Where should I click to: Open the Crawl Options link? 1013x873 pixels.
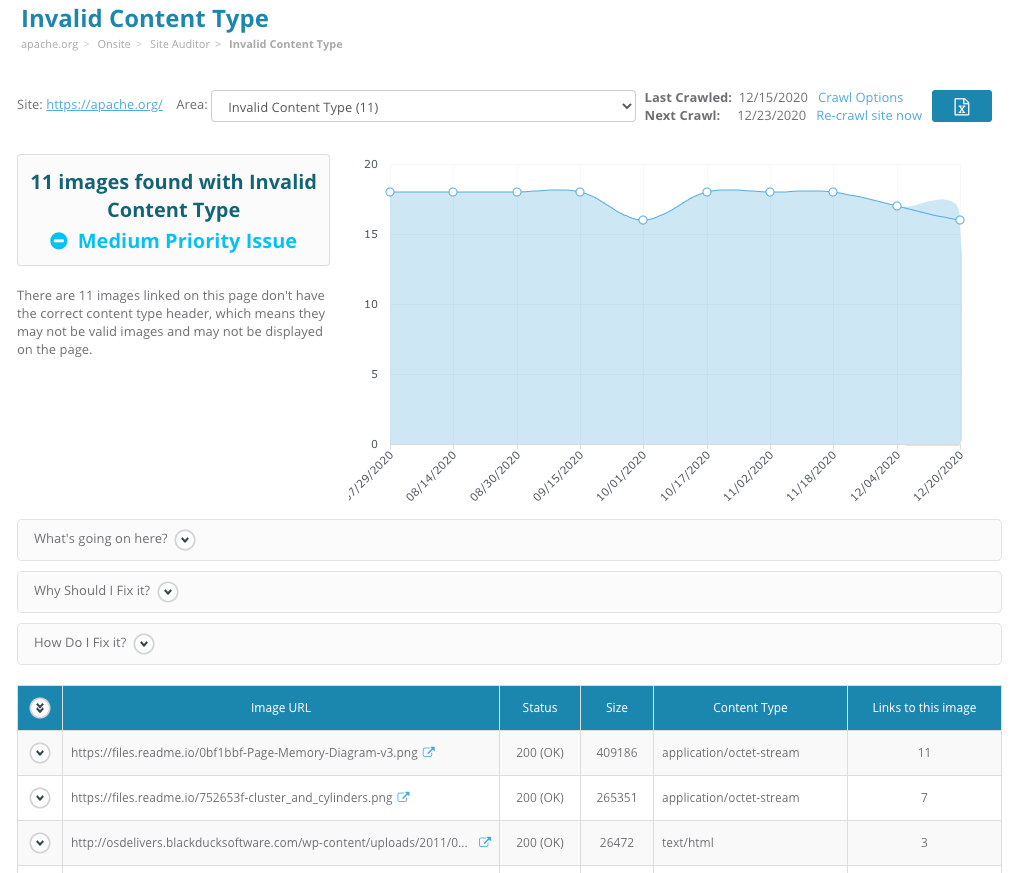860,97
